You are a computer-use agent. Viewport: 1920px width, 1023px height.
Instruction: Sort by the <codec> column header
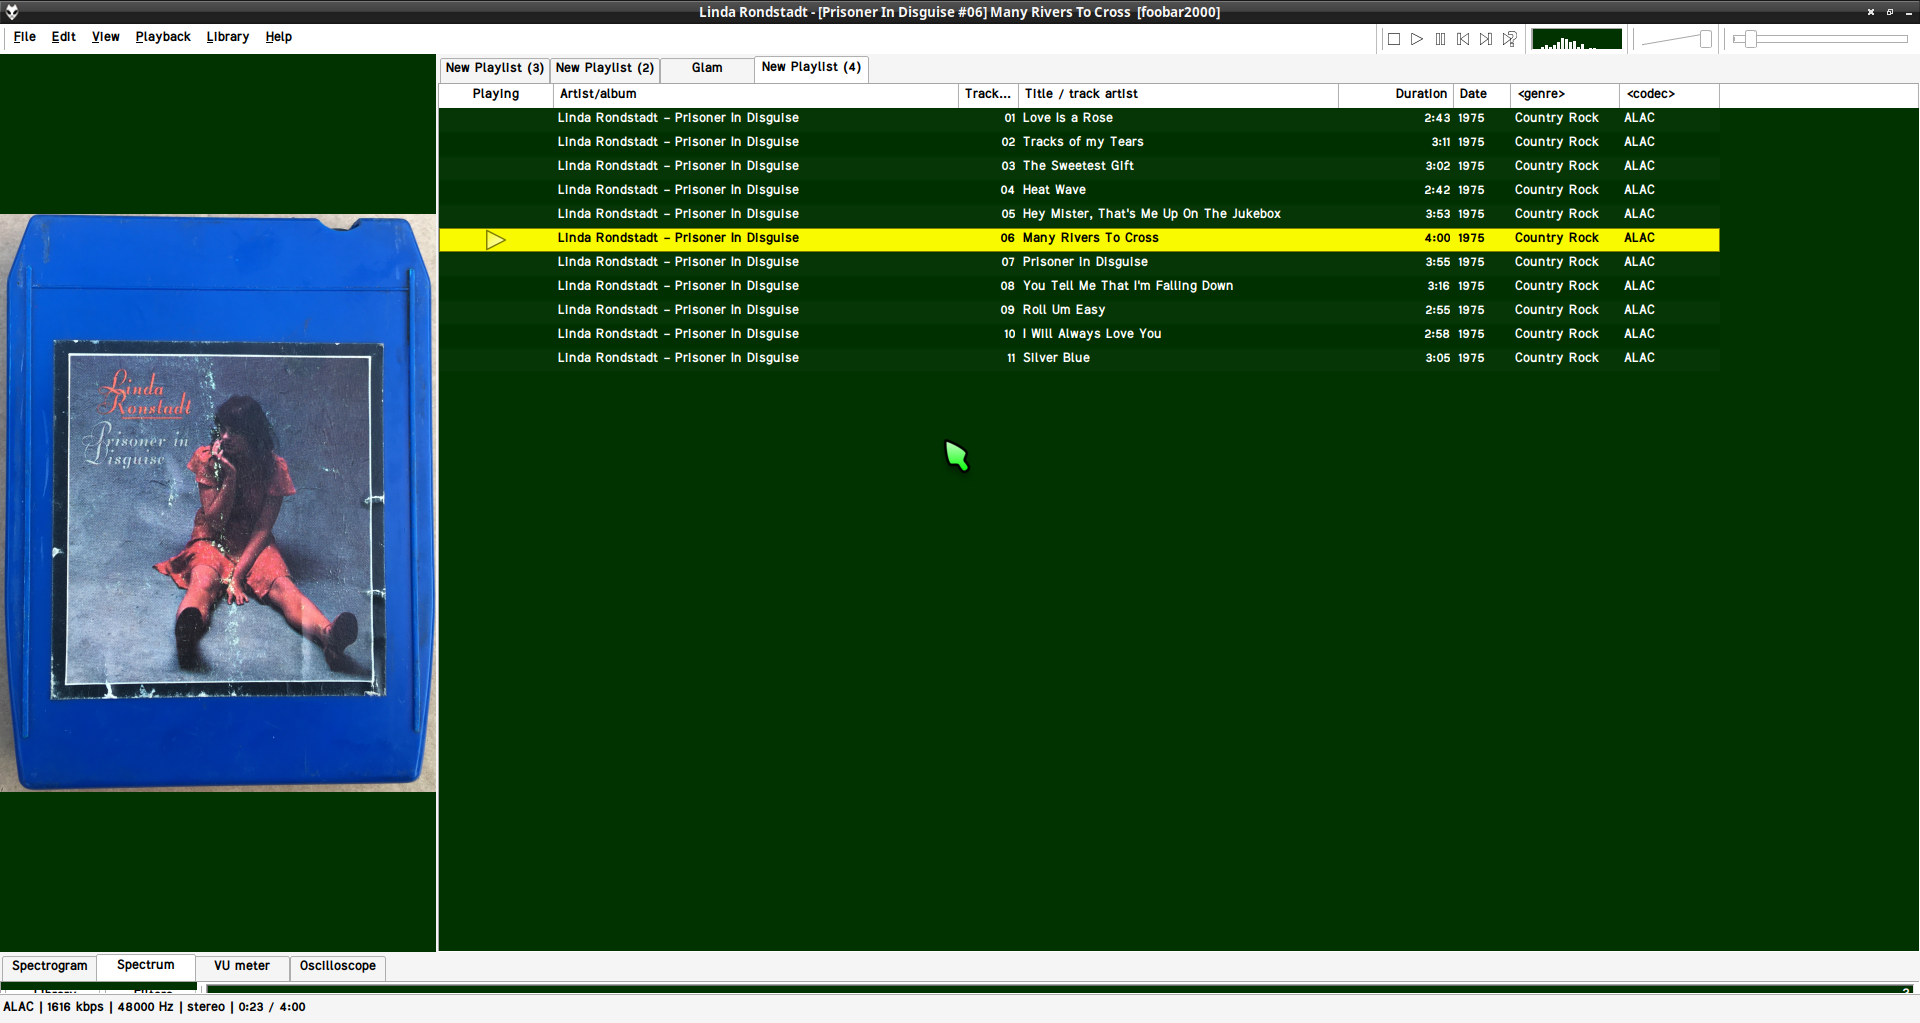pyautogui.click(x=1669, y=94)
